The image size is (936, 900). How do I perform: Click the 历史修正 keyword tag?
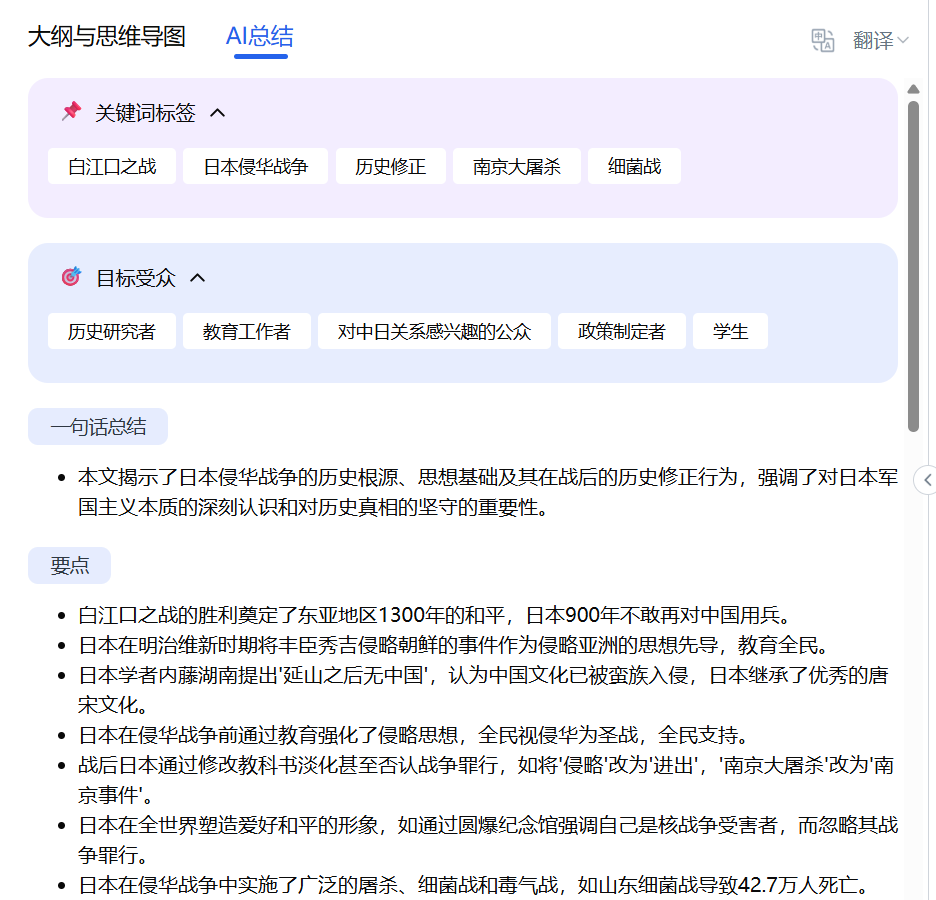pyautogui.click(x=390, y=166)
